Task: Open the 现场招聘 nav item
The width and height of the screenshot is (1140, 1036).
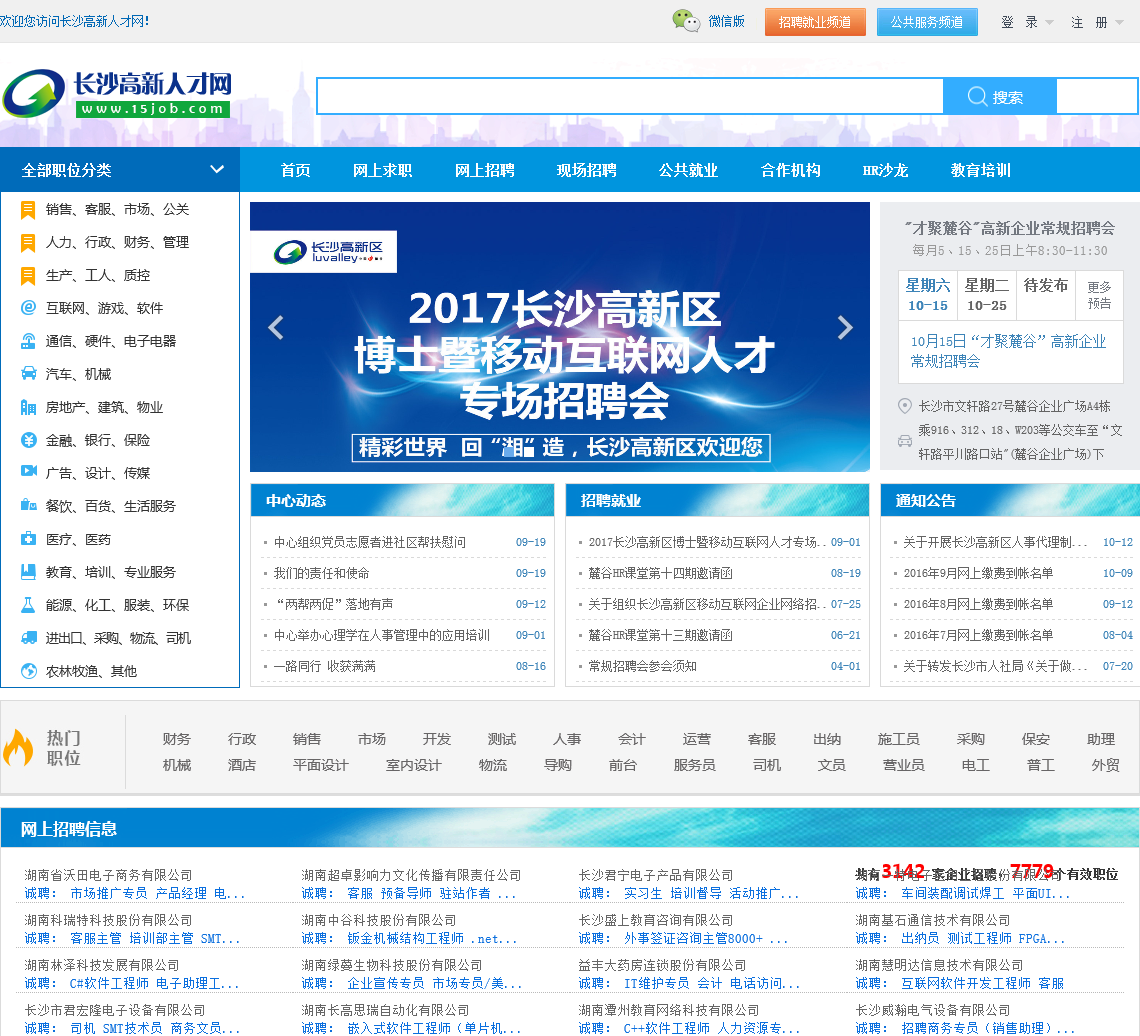Action: tap(586, 170)
